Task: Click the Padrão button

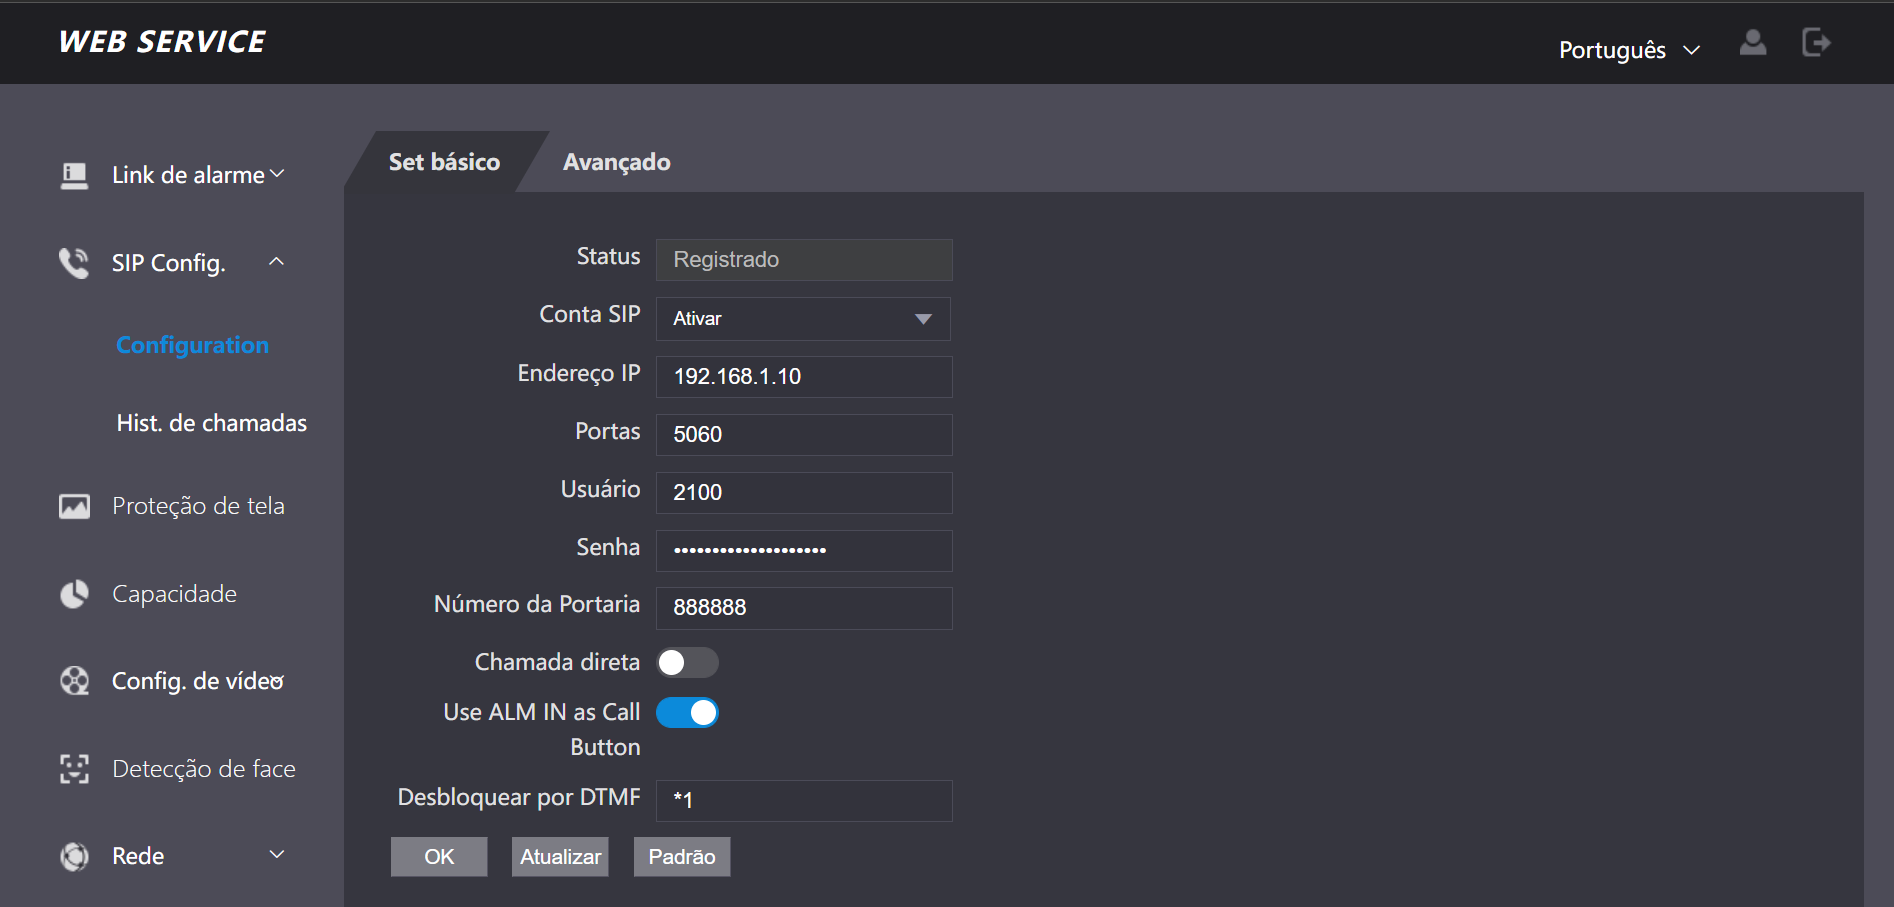Action: coord(682,857)
